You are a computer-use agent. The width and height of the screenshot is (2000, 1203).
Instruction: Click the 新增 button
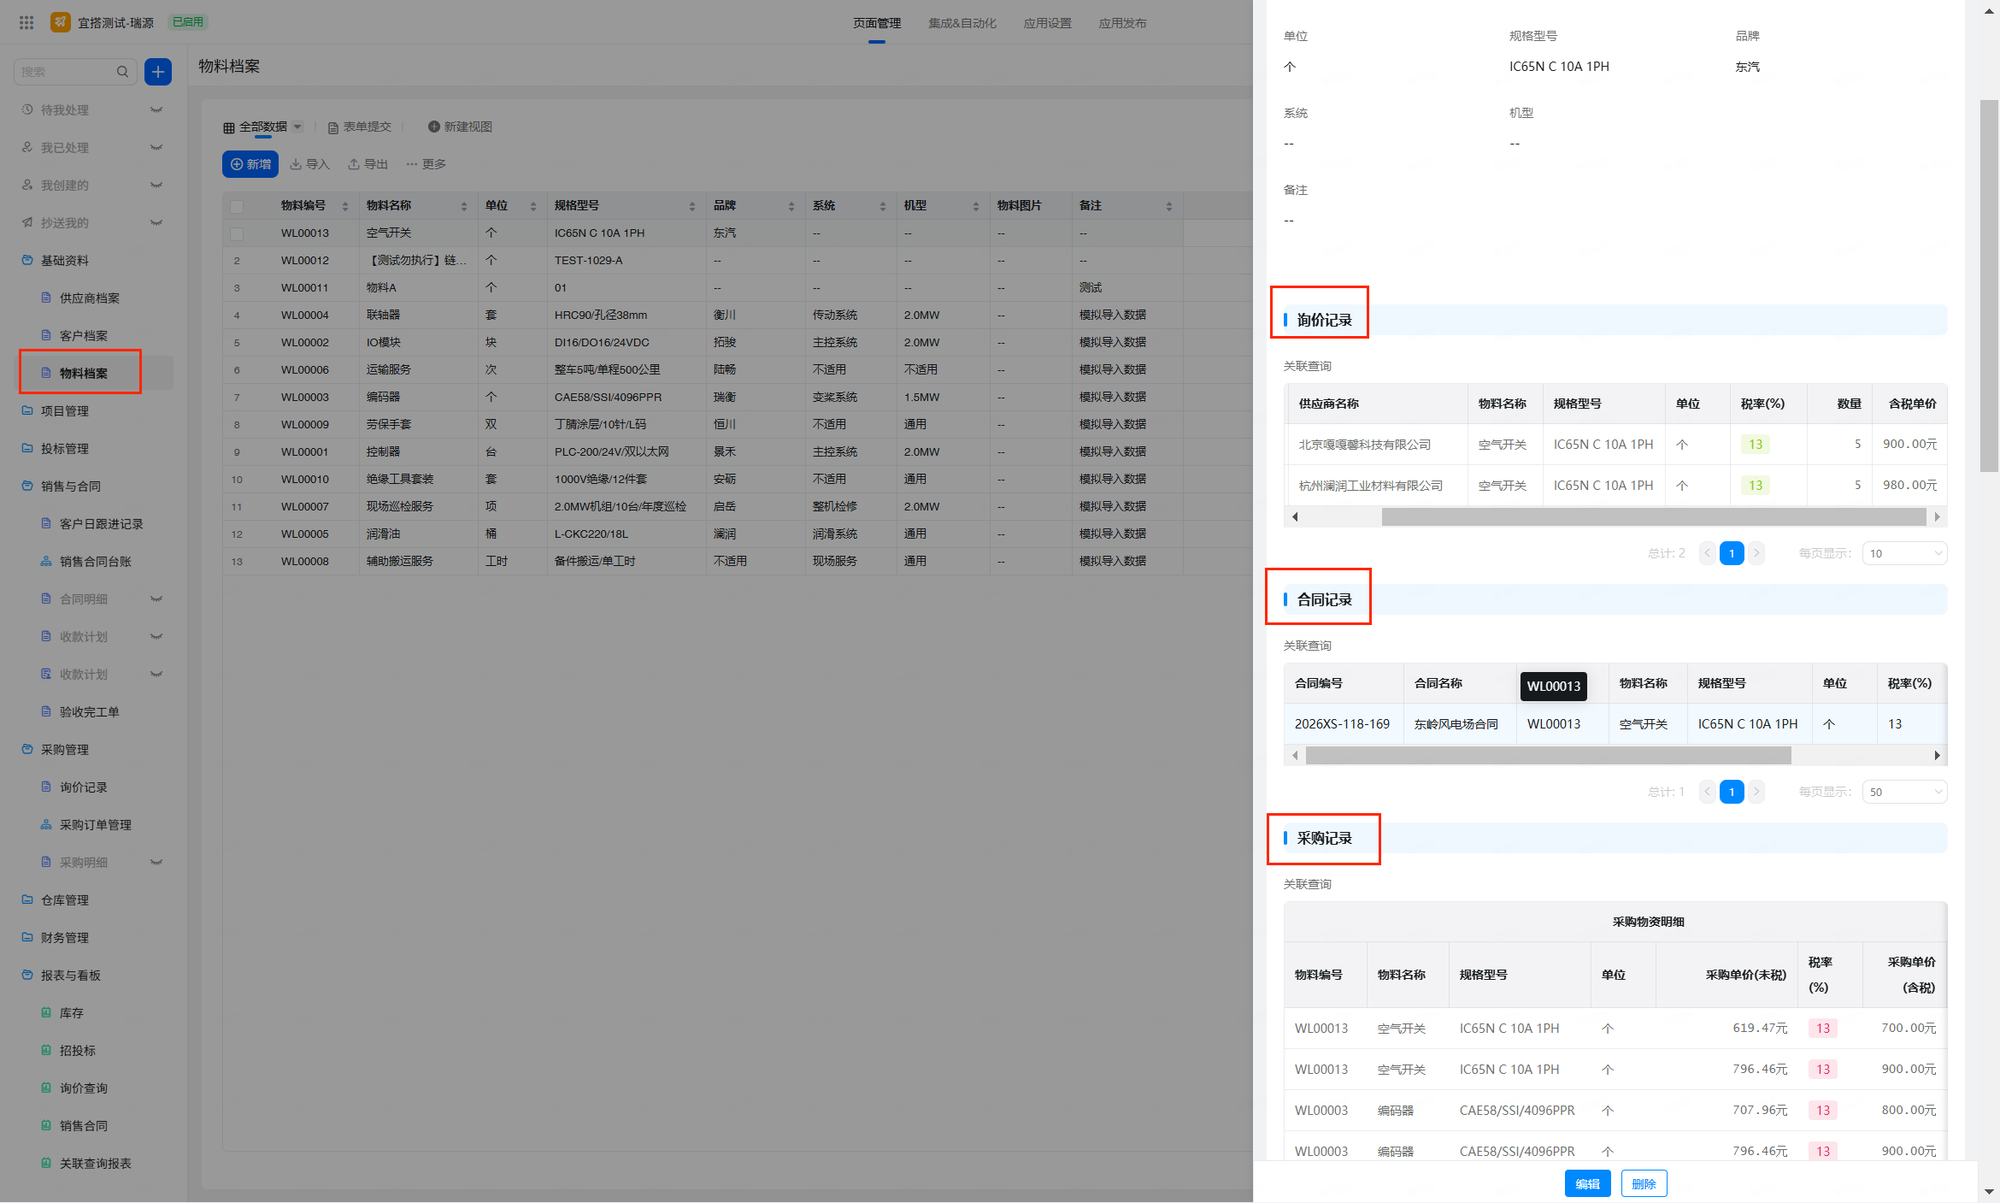tap(250, 164)
